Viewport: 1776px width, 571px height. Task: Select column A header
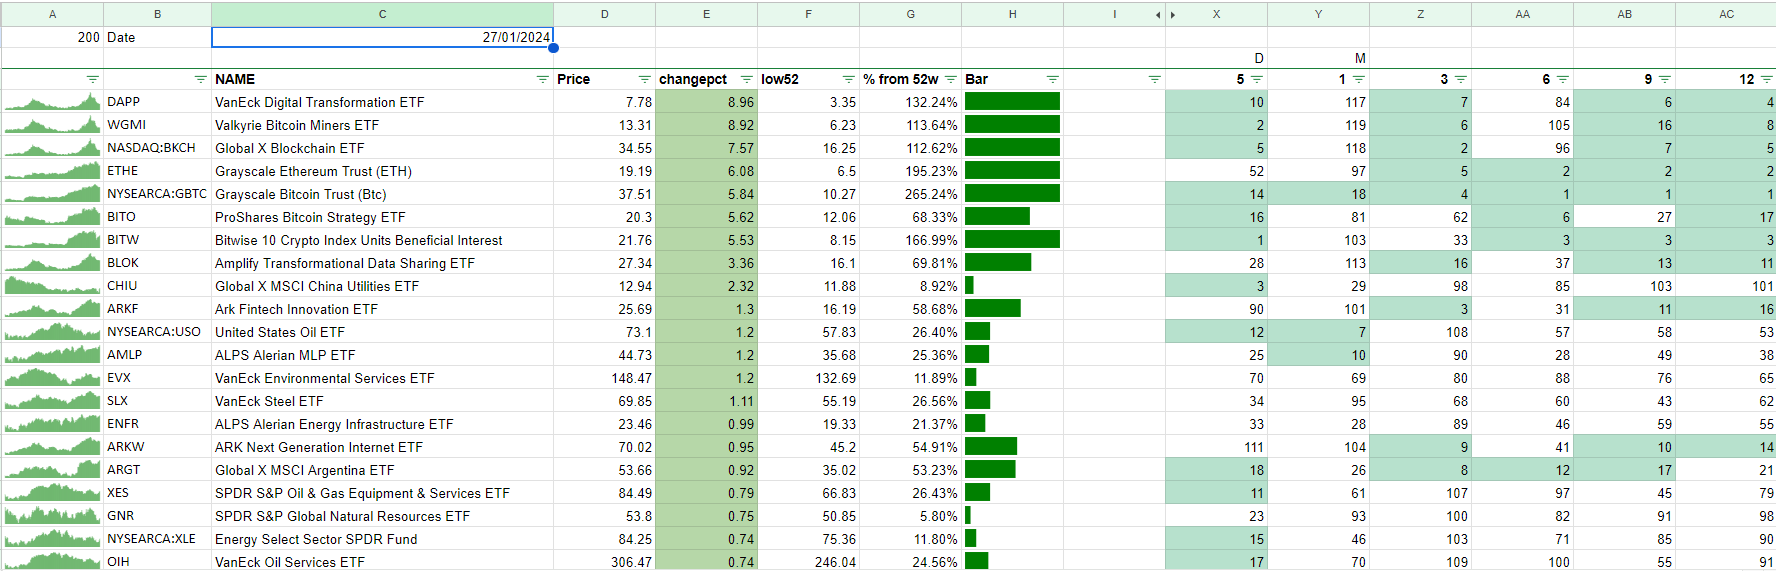point(52,14)
